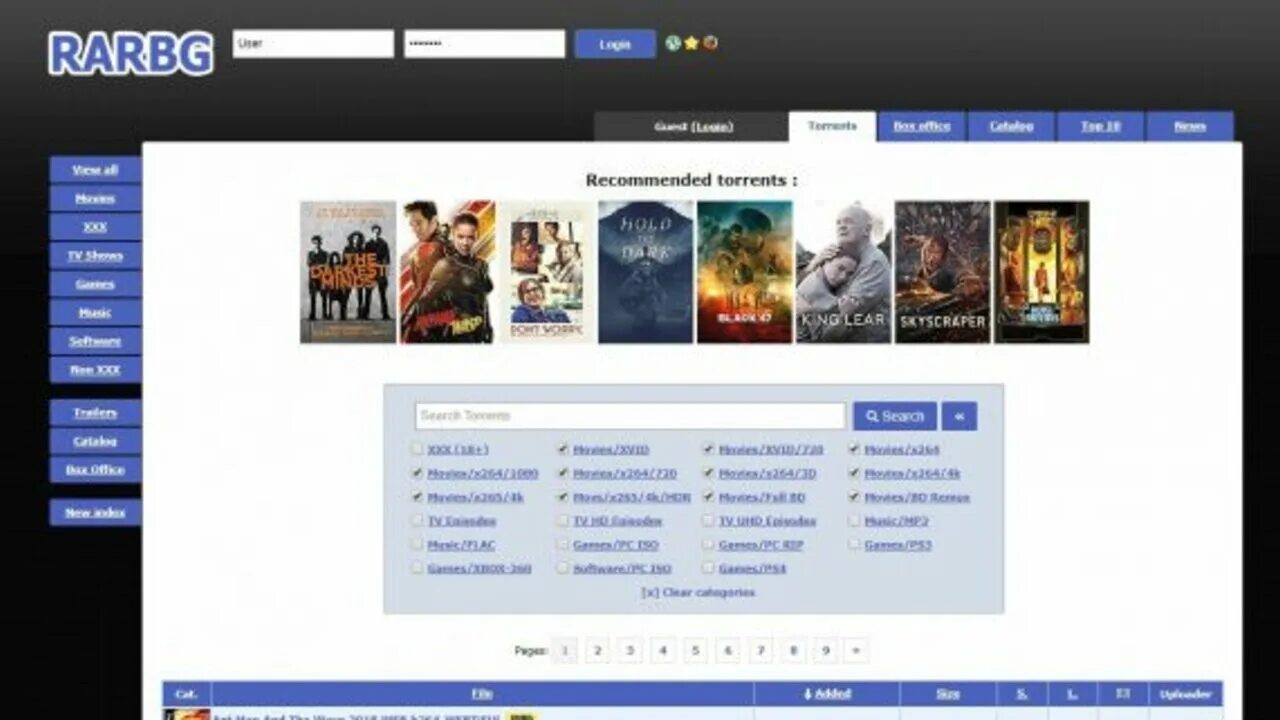1280x720 pixels.
Task: Click the Search button with magnifier
Action: point(895,416)
